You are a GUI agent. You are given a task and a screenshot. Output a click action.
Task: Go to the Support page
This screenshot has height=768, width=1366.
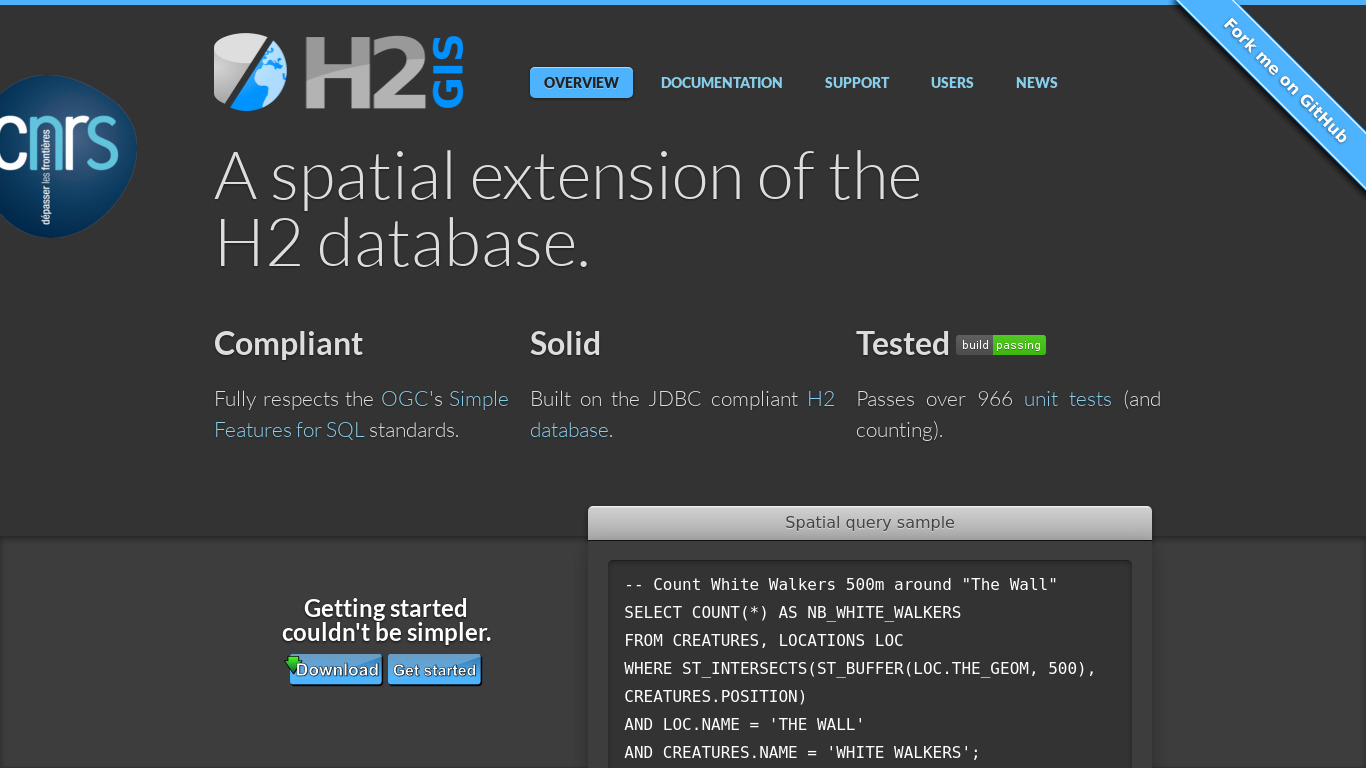click(857, 83)
